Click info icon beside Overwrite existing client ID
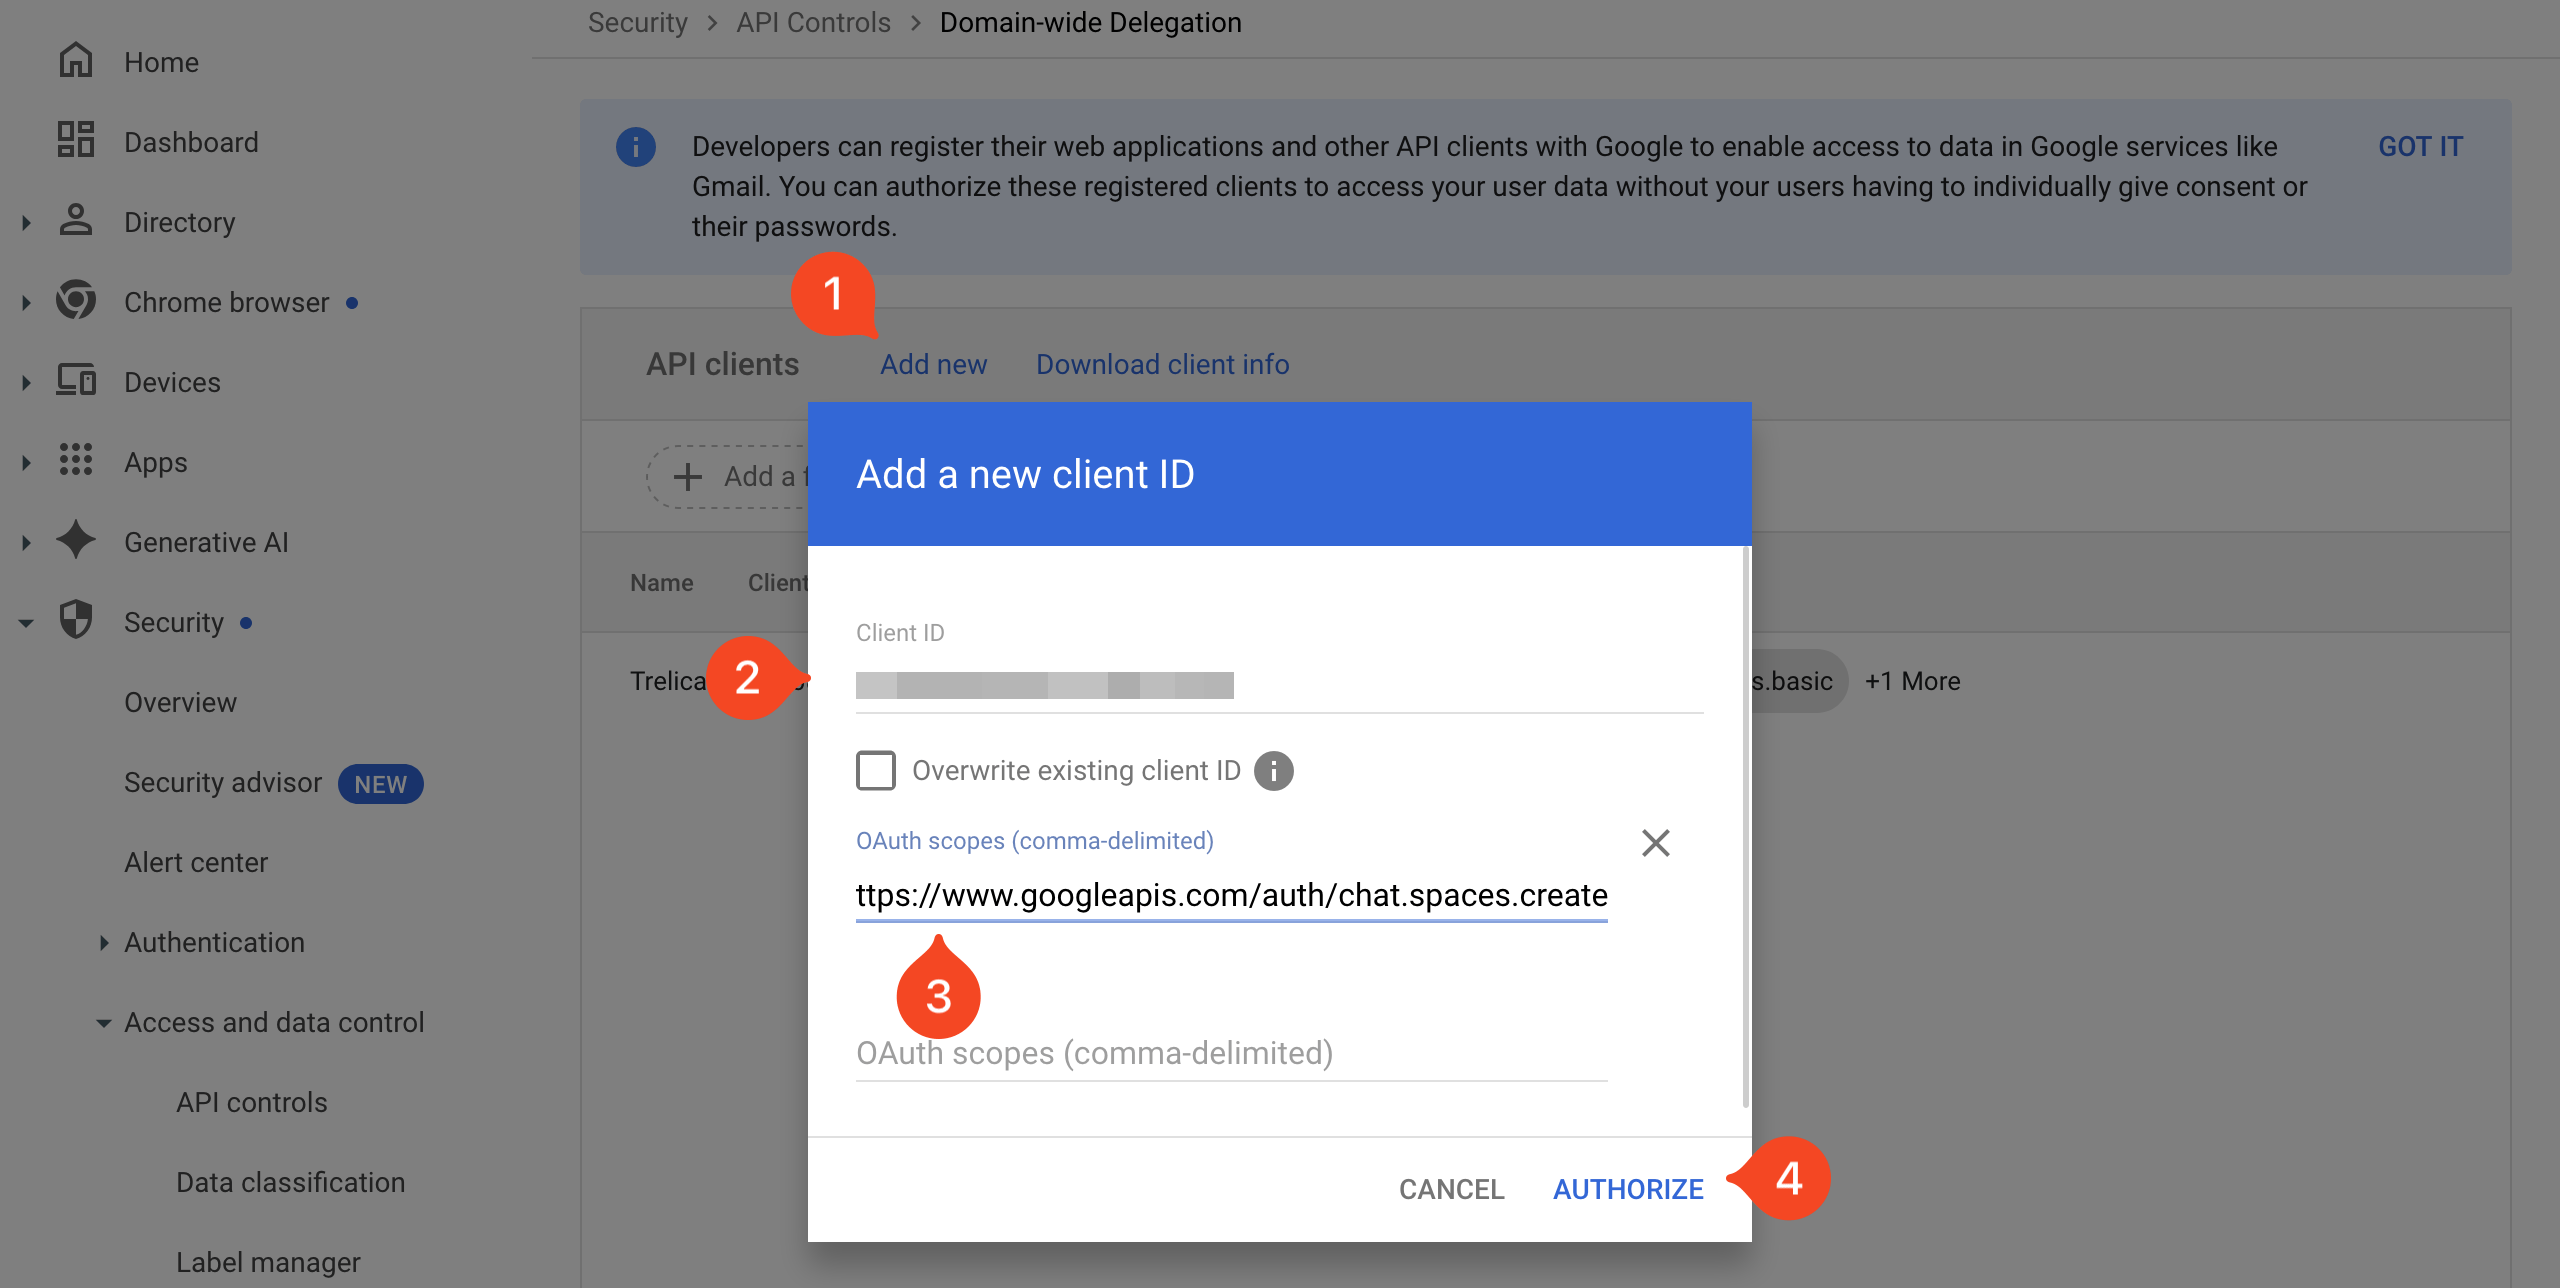Viewport: 2560px width, 1288px height. coord(1274,771)
